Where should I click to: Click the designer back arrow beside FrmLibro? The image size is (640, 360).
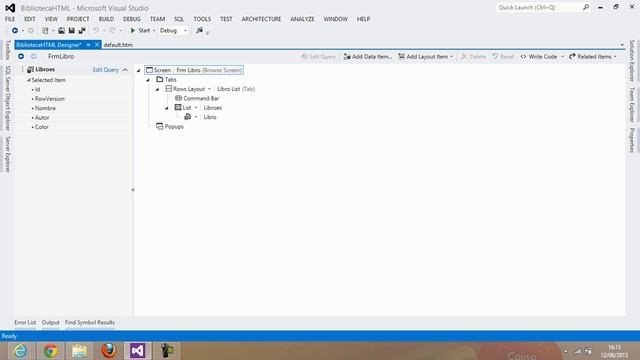pos(21,56)
